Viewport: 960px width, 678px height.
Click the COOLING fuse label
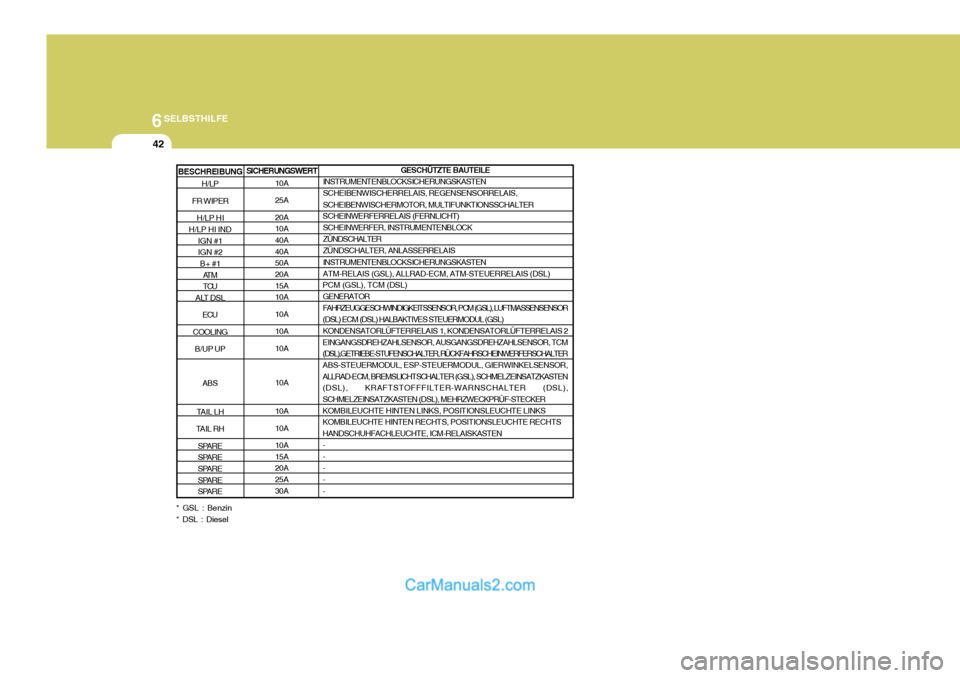pos(210,332)
